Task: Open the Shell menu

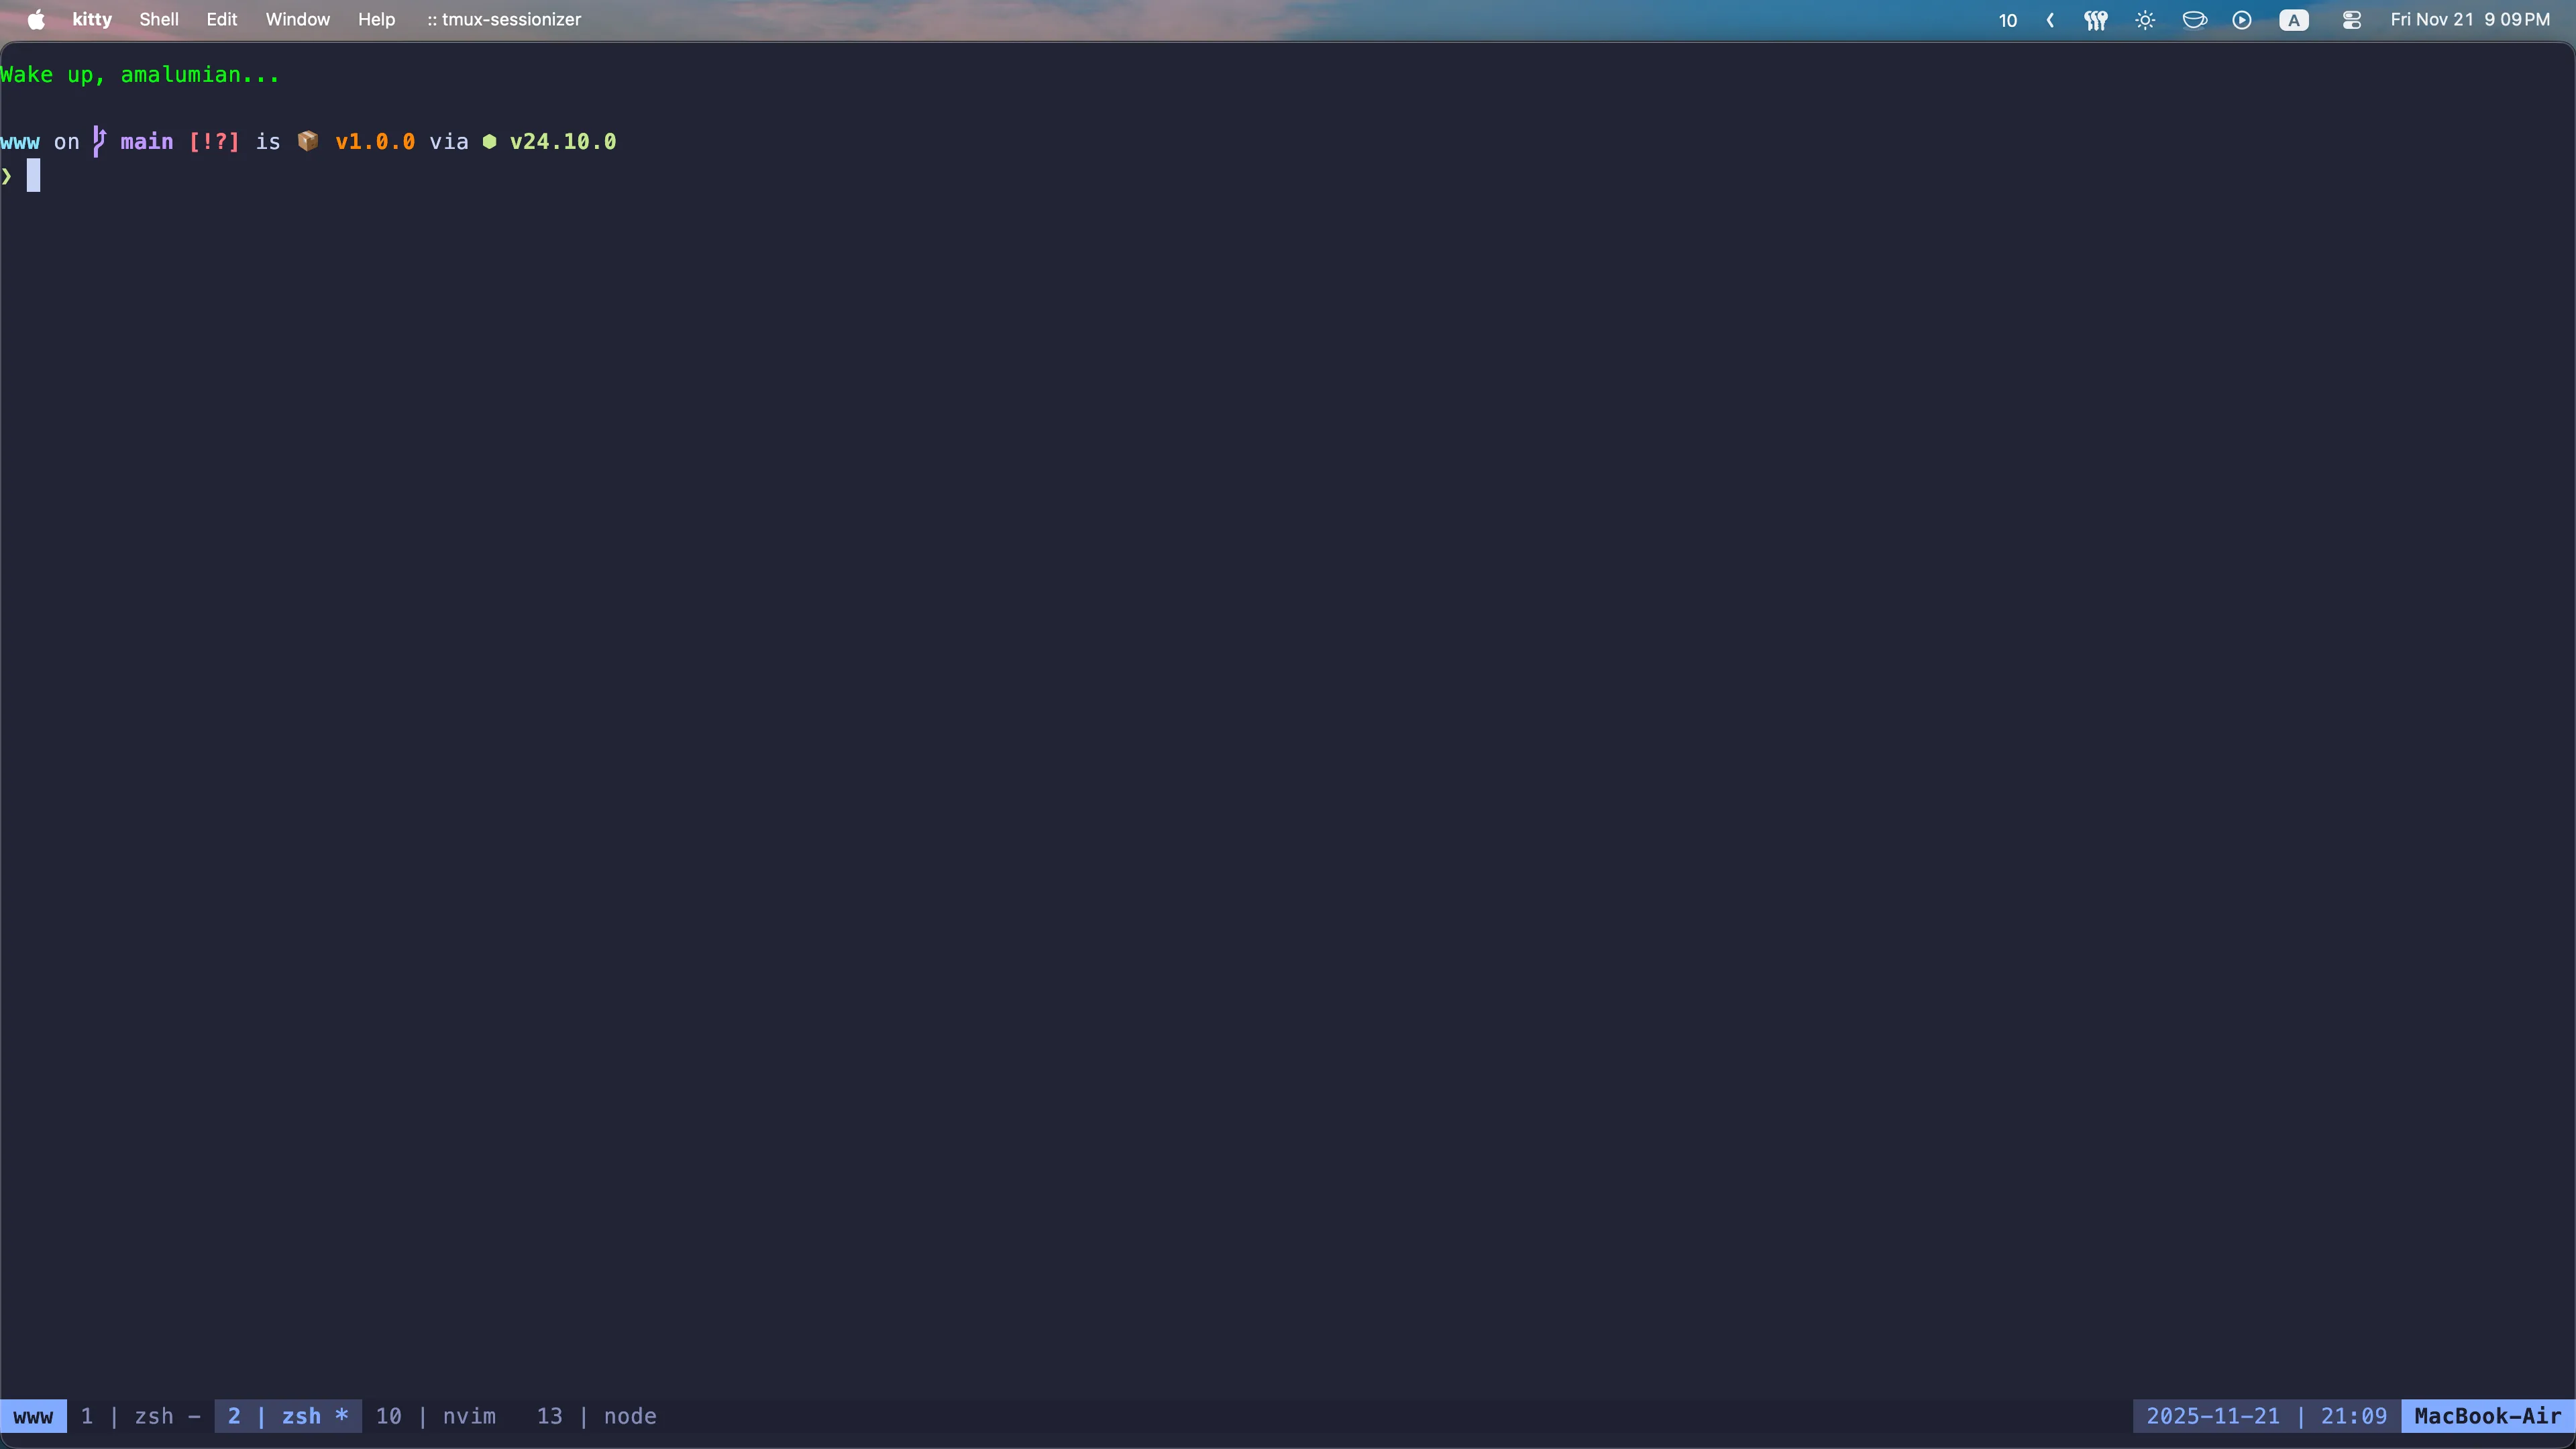Action: click(x=159, y=20)
